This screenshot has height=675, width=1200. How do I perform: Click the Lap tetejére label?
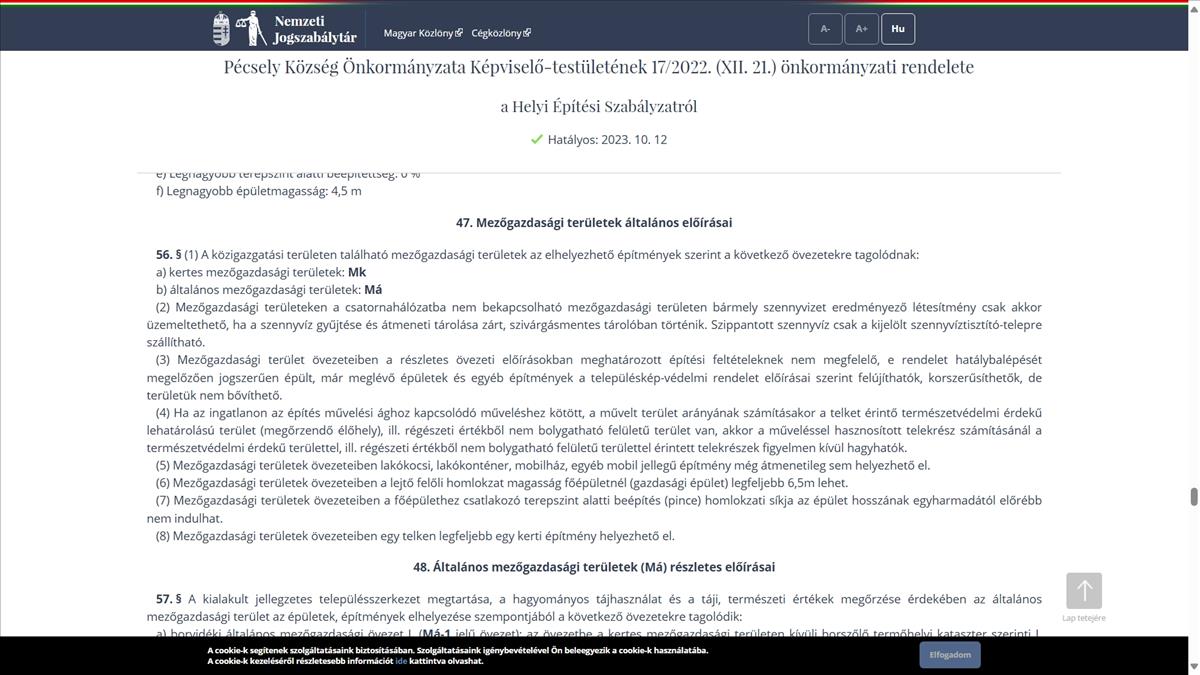click(1084, 618)
